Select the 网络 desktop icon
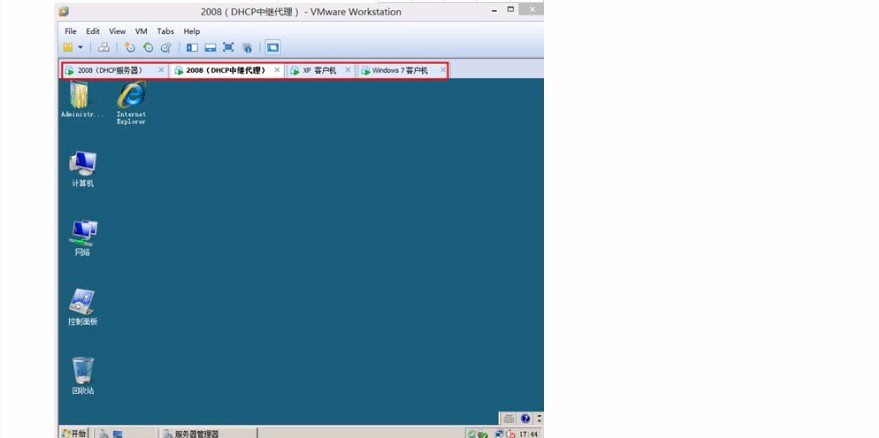This screenshot has width=879, height=438. 82,238
